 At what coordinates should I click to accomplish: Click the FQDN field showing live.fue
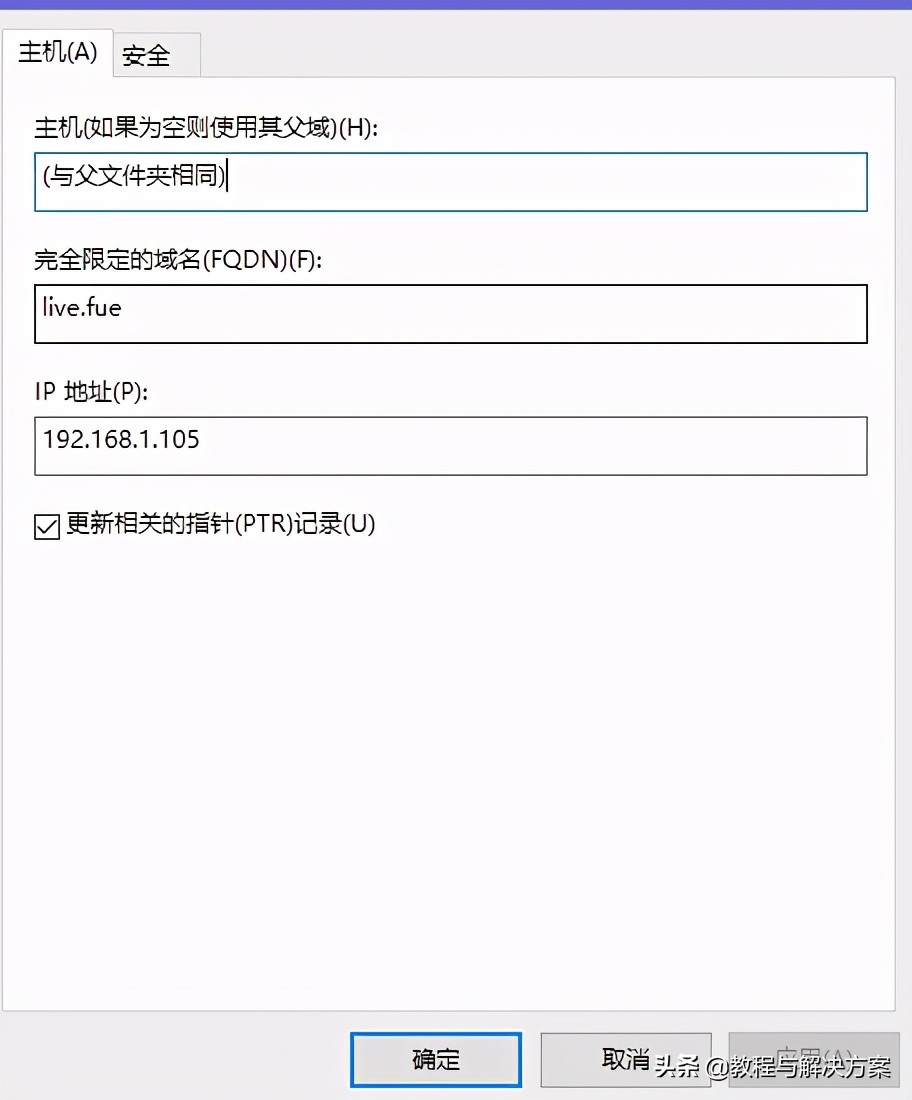tap(450, 313)
